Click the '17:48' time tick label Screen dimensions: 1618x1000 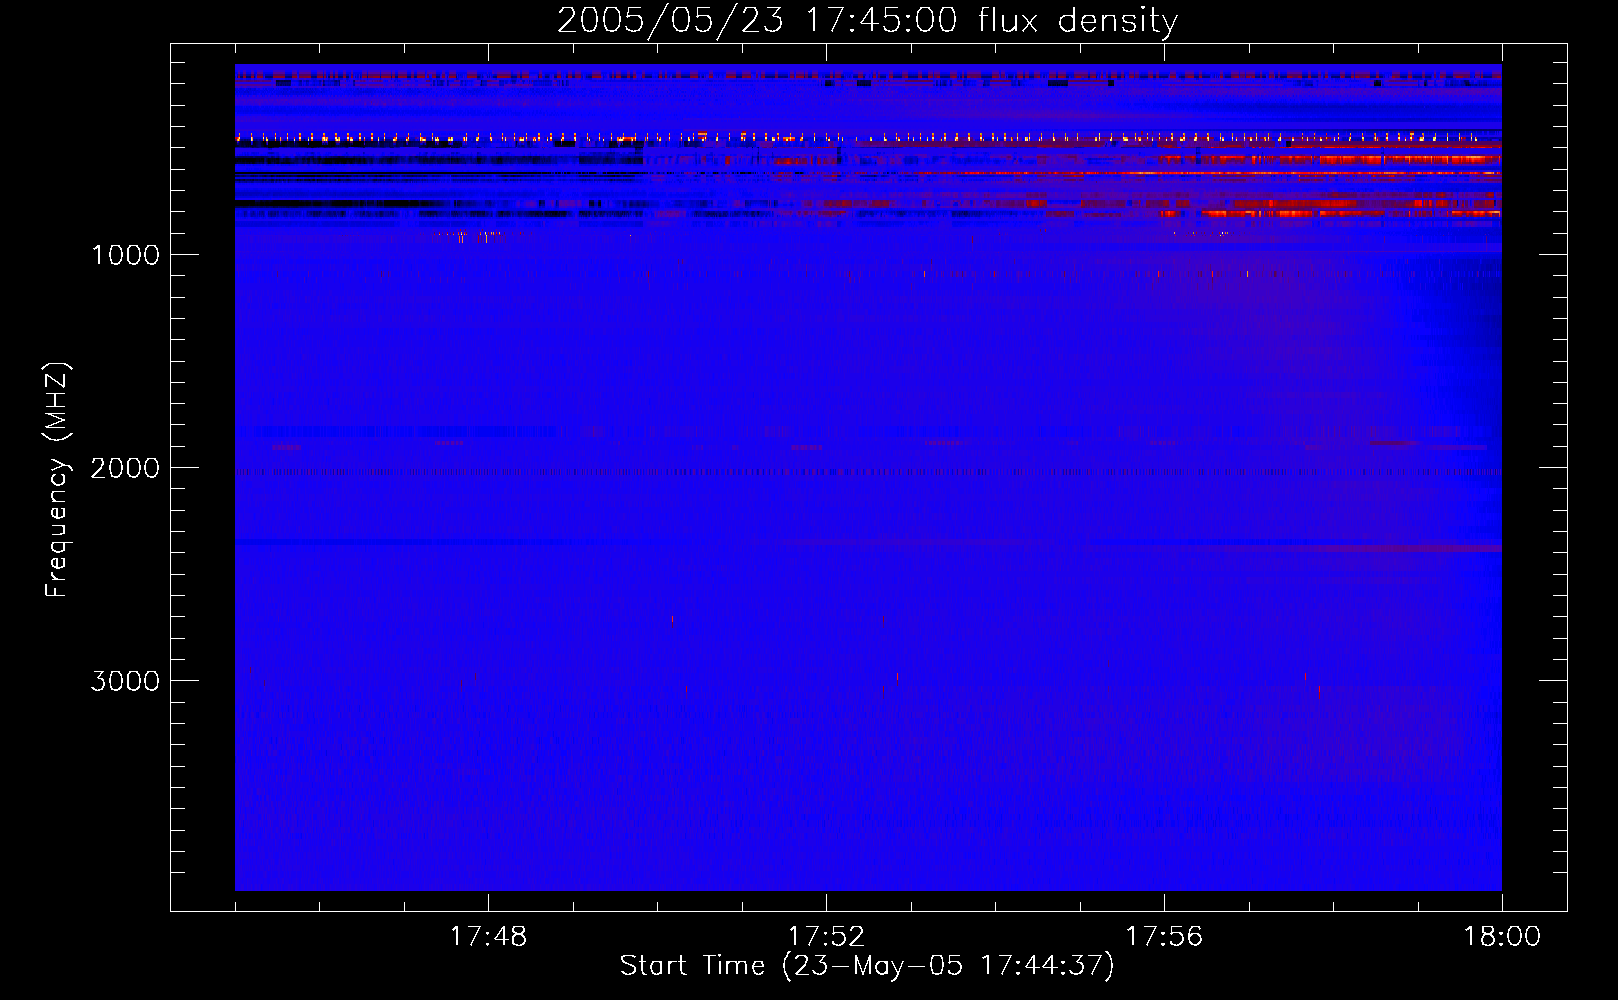point(488,937)
